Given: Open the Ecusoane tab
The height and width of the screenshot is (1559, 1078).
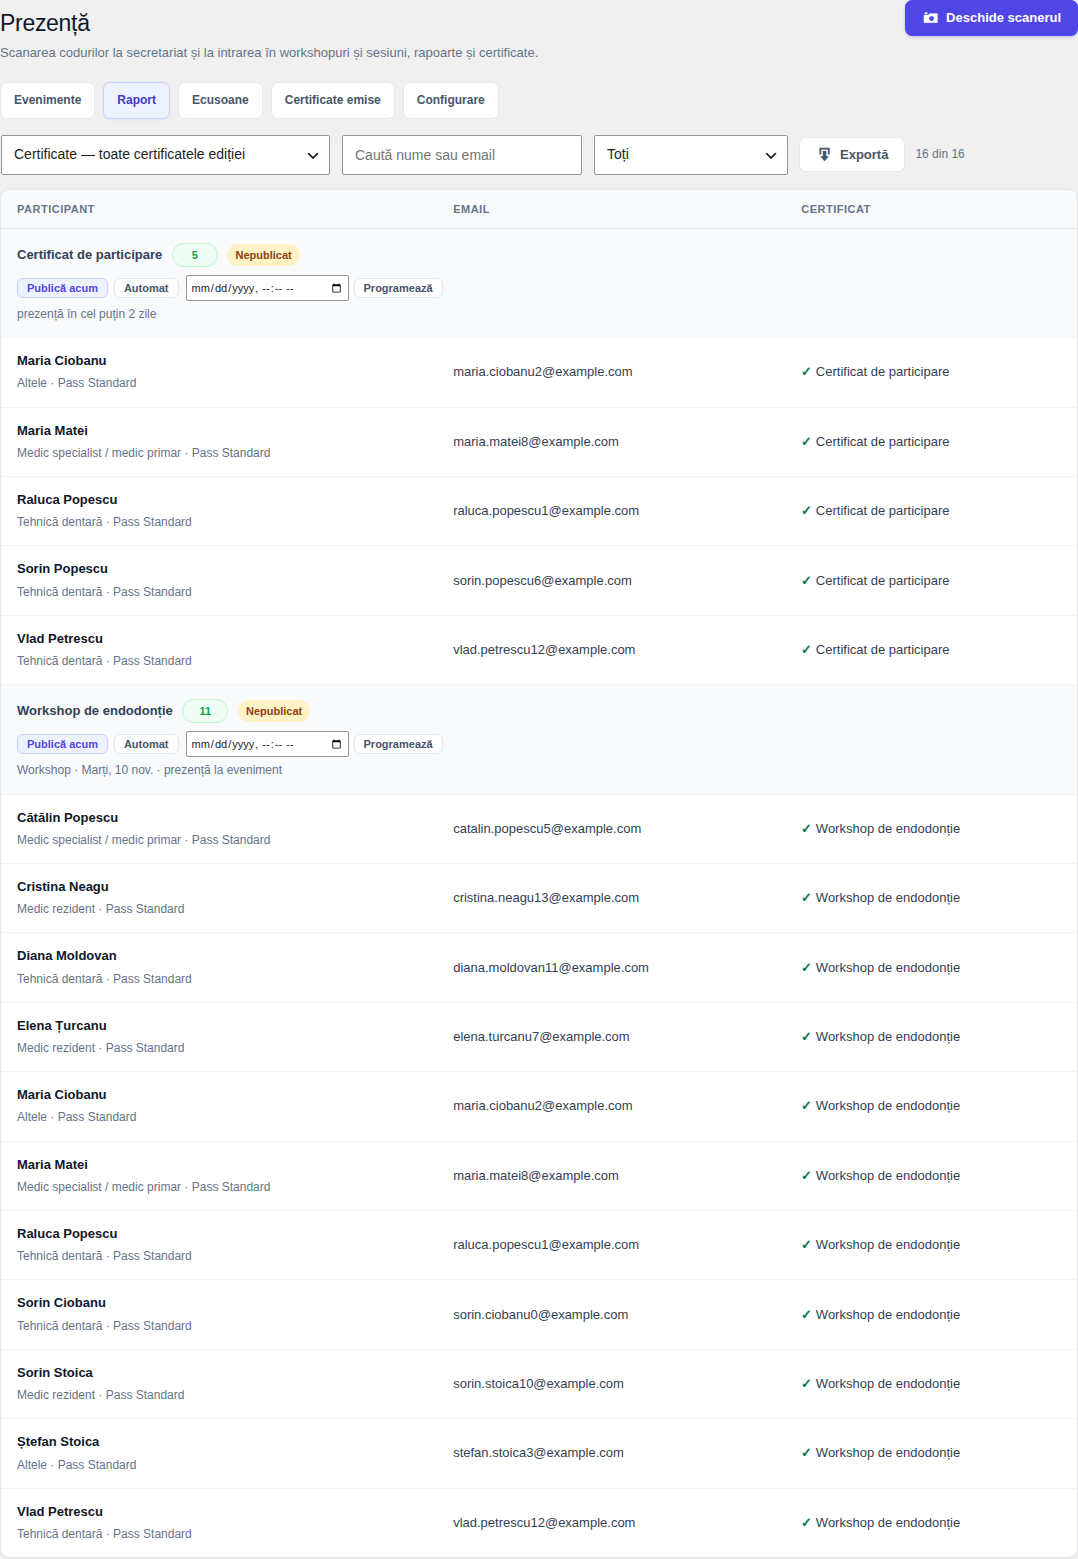Looking at the screenshot, I should [x=220, y=100].
